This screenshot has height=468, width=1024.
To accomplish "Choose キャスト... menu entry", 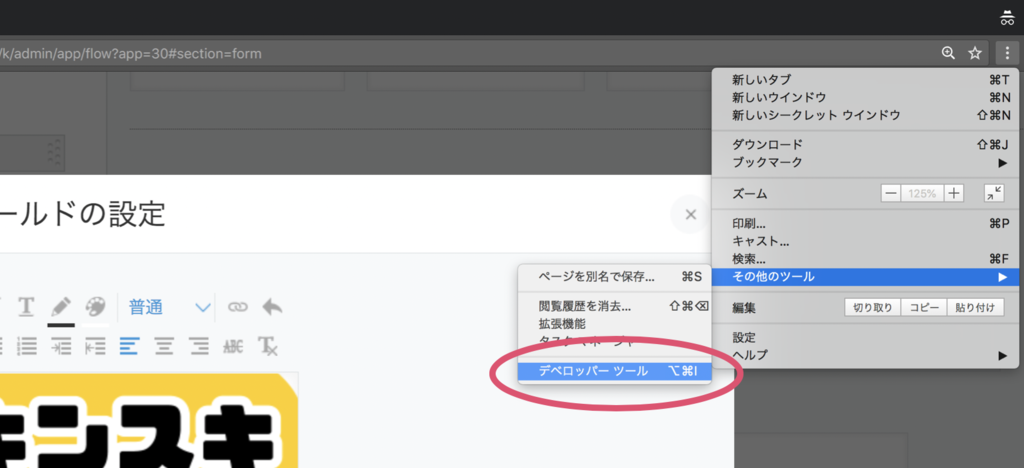I will [865, 241].
